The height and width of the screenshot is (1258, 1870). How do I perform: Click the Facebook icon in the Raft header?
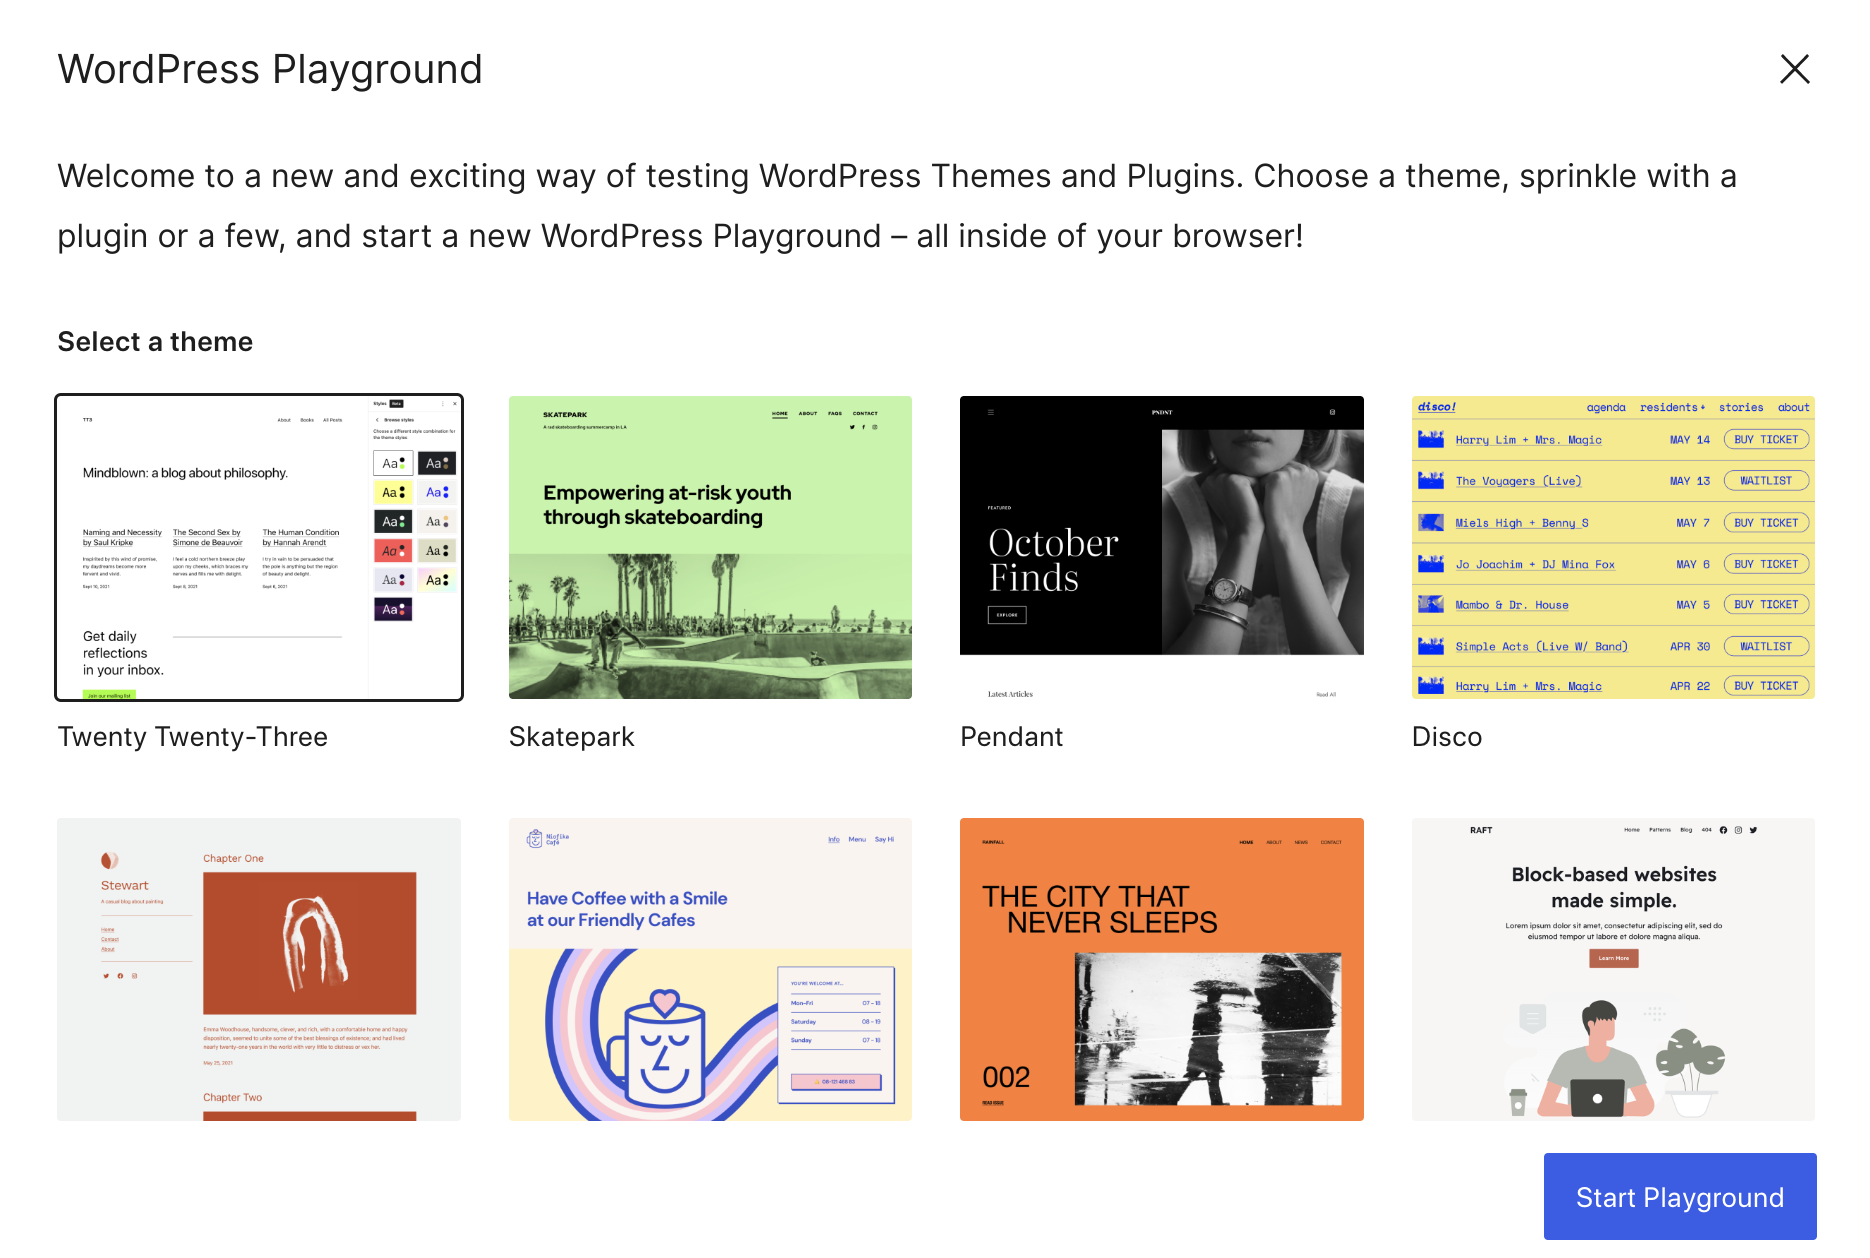1723,830
